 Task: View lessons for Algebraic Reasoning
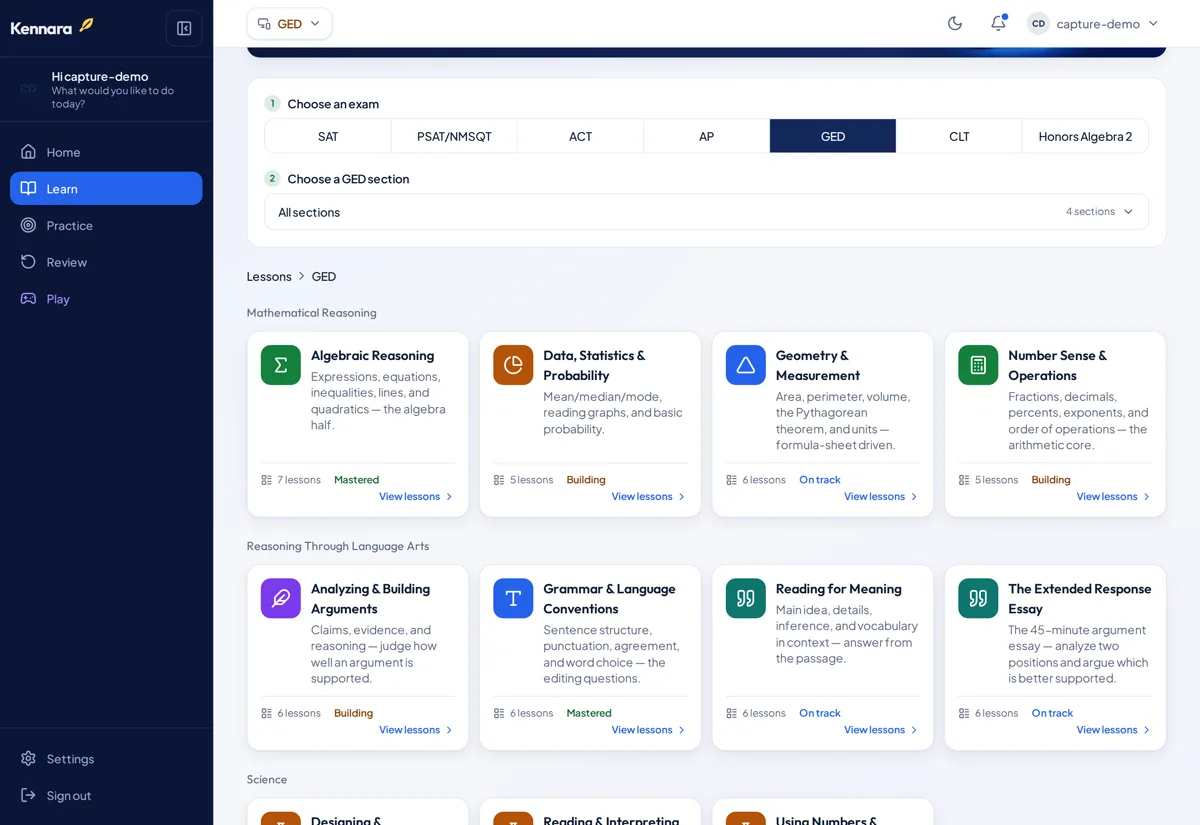(x=416, y=496)
